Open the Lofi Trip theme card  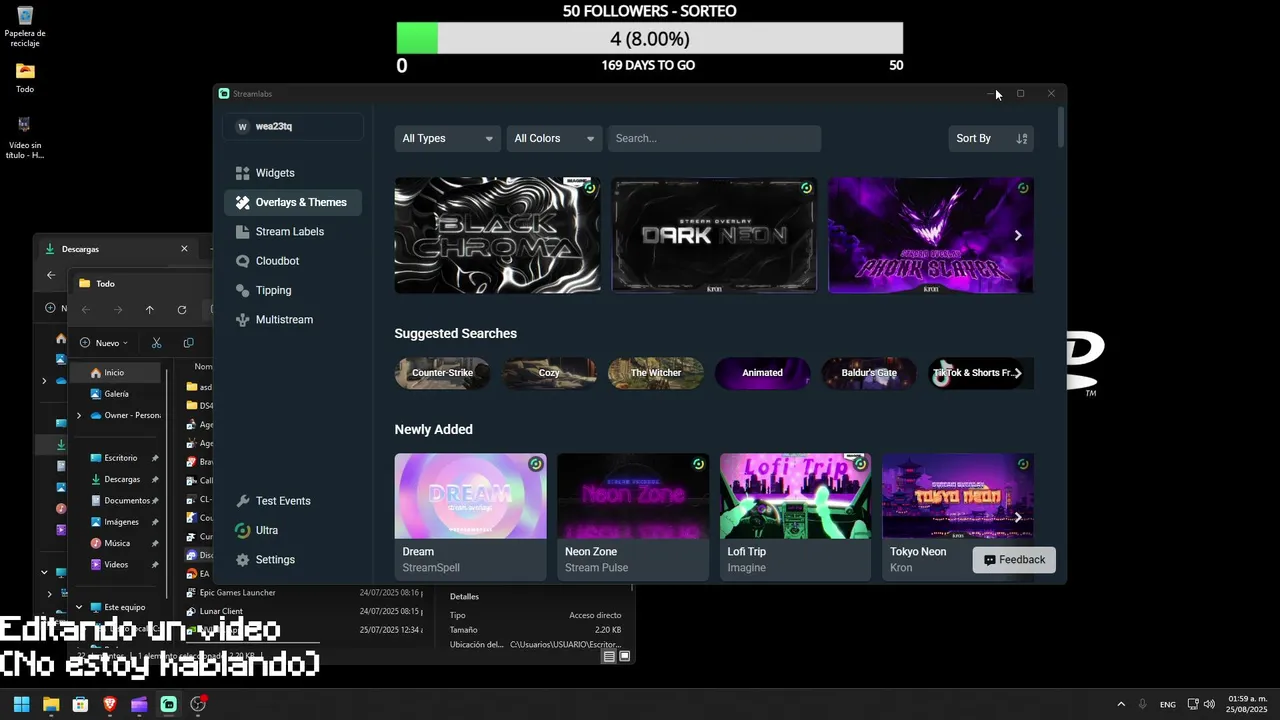point(795,517)
